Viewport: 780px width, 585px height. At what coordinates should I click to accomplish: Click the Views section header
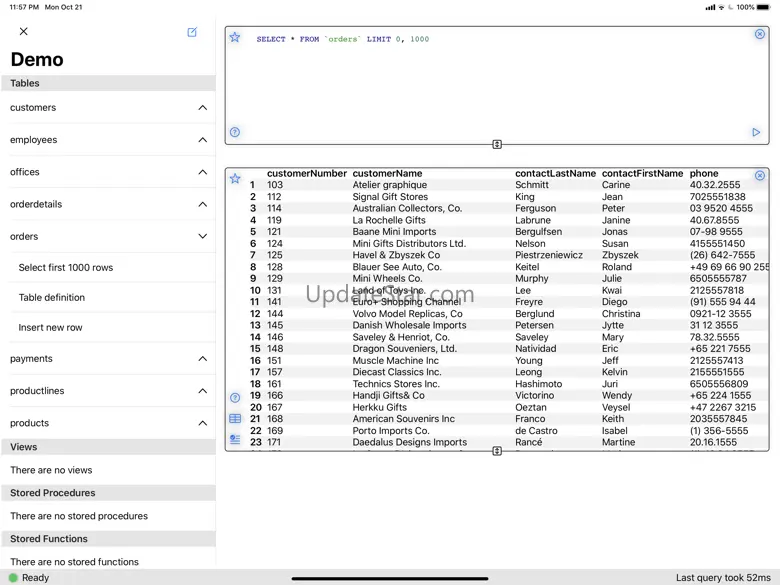coord(108,447)
